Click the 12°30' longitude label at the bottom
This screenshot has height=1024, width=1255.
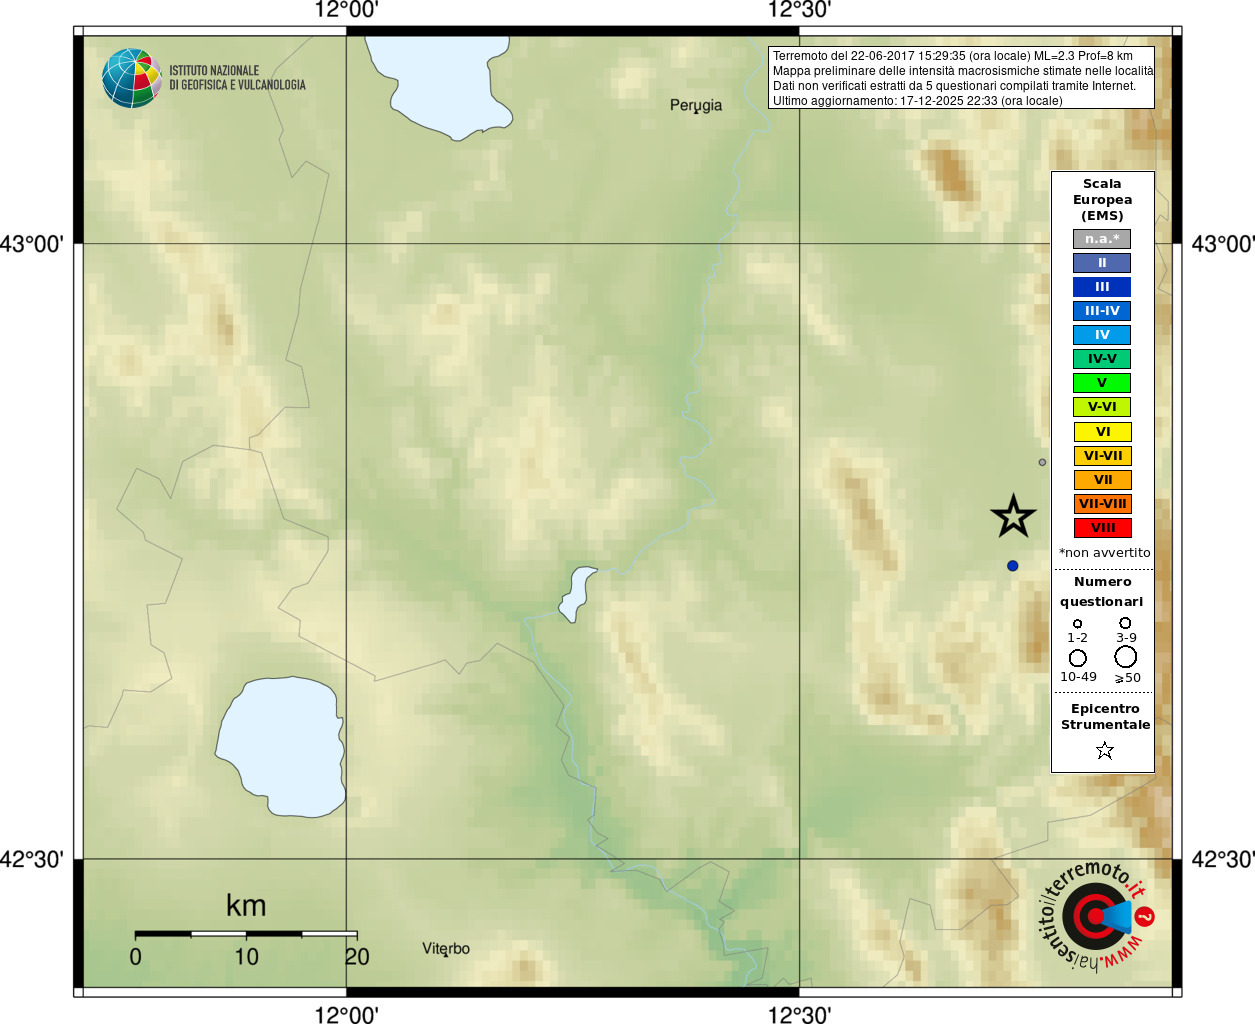[x=799, y=1015]
